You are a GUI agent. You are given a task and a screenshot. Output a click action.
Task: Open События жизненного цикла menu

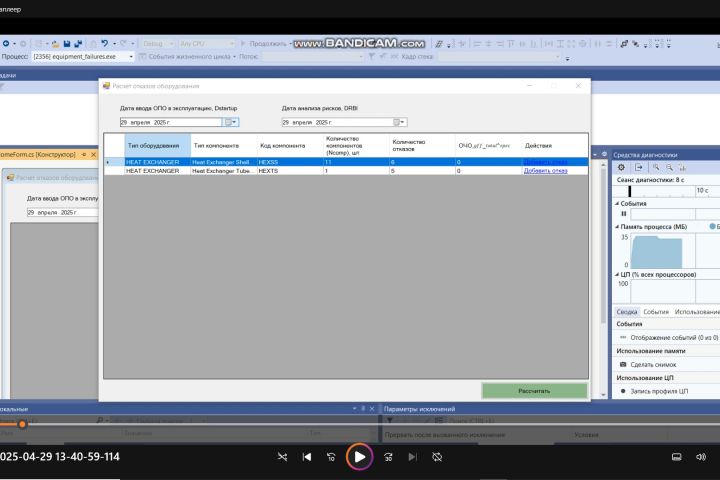pyautogui.click(x=188, y=56)
